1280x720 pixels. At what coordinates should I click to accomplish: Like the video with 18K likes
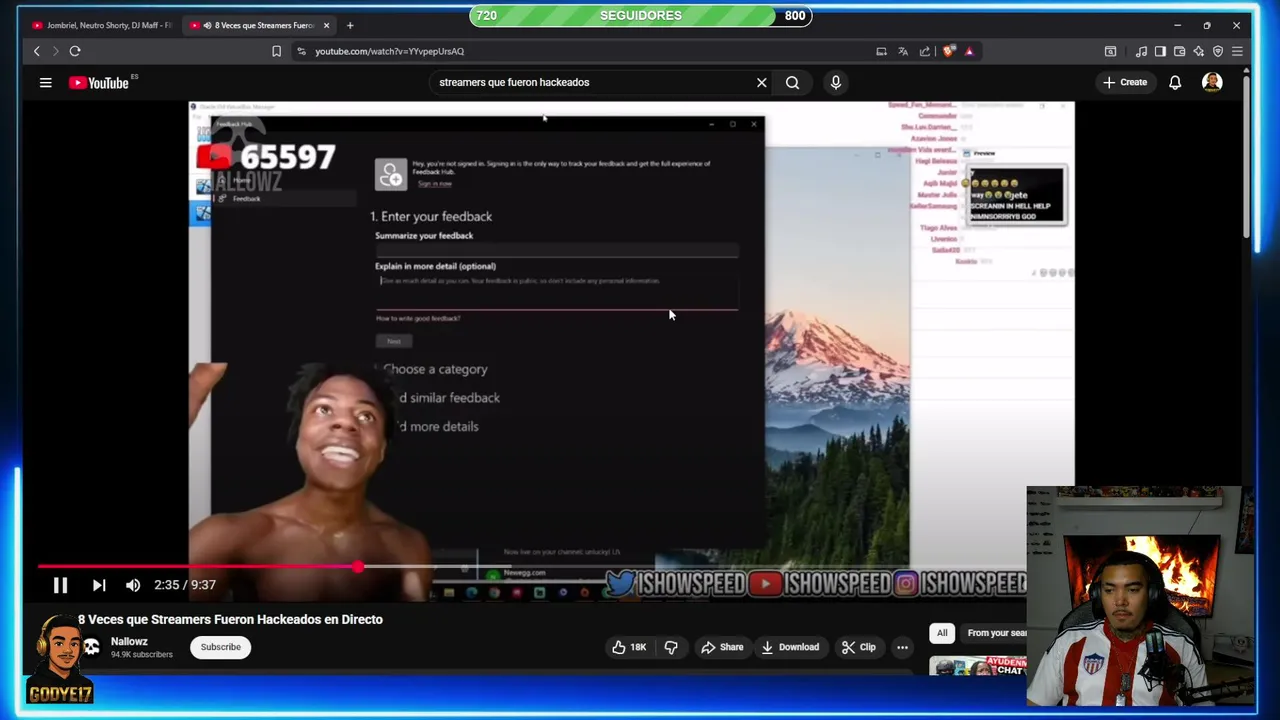point(629,647)
